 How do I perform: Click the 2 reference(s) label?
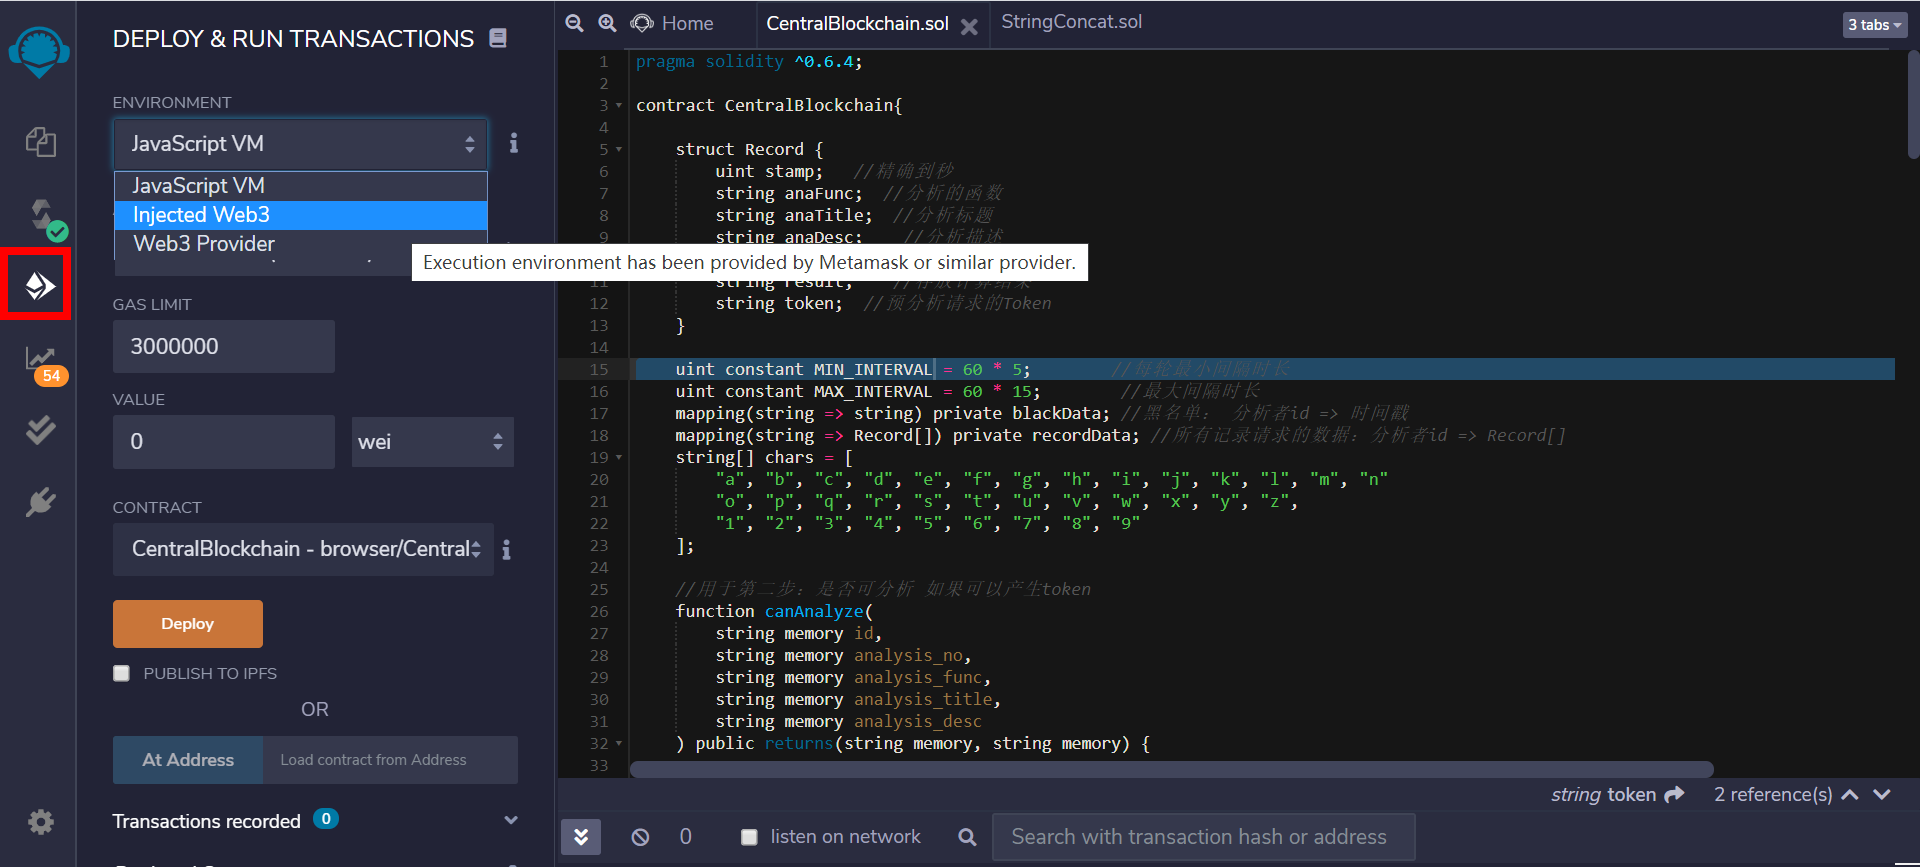coord(1773,794)
